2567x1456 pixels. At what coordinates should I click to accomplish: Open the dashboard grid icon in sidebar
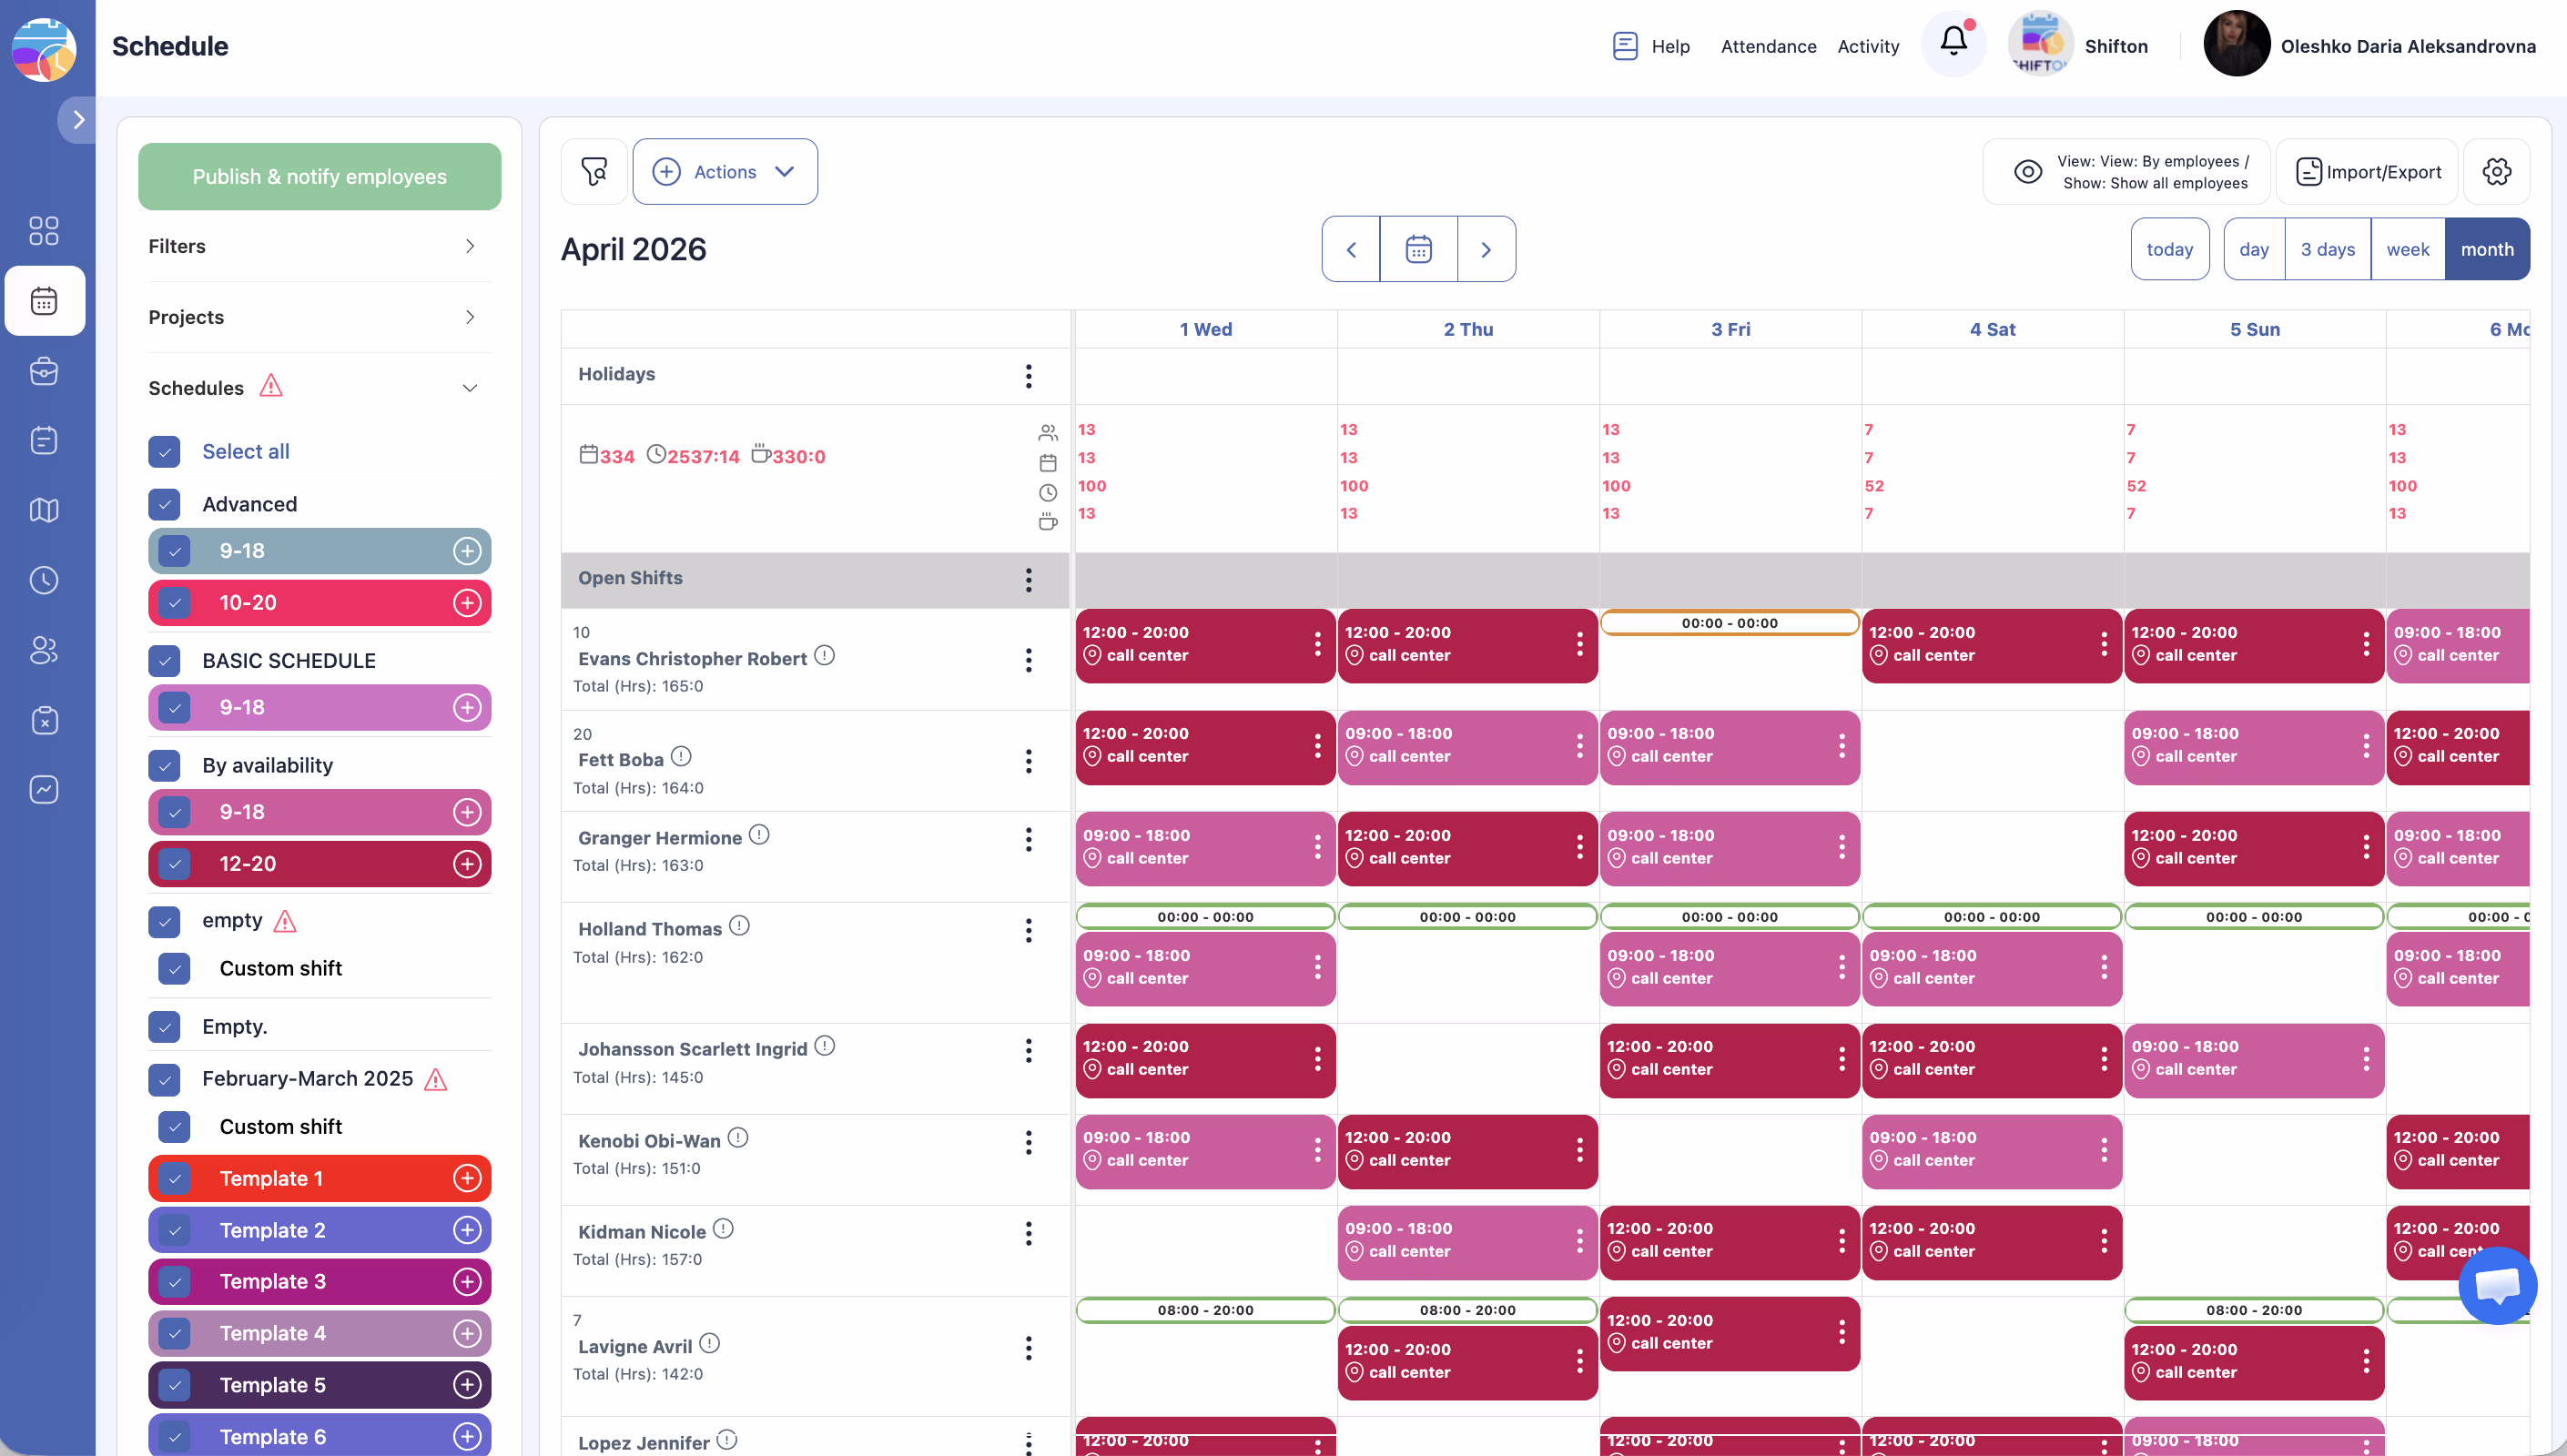[44, 231]
